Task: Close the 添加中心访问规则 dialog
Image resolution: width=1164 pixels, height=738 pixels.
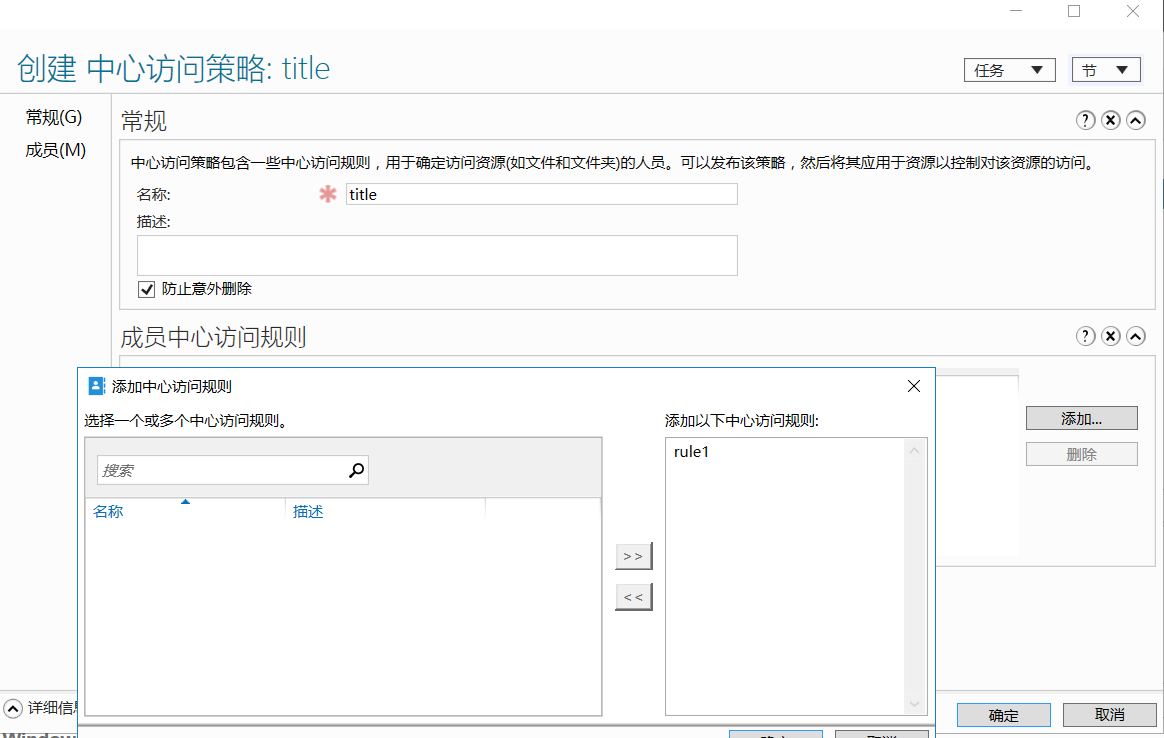Action: tap(913, 386)
